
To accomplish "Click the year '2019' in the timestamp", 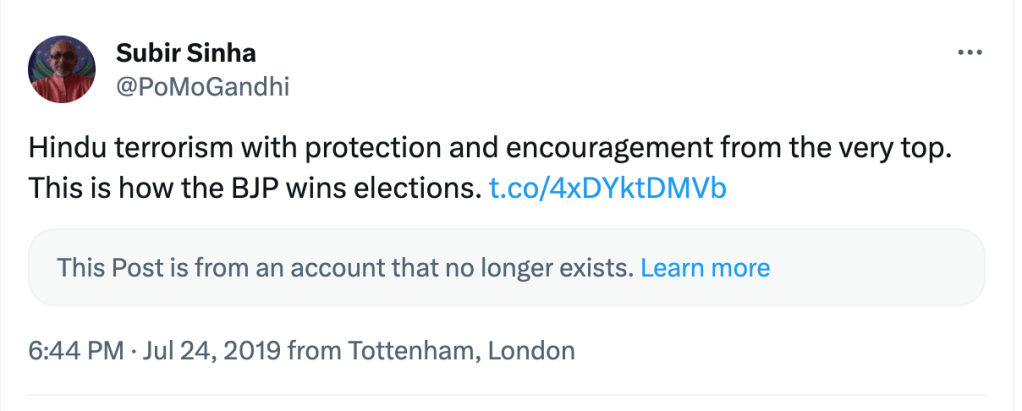I will pyautogui.click(x=256, y=351).
